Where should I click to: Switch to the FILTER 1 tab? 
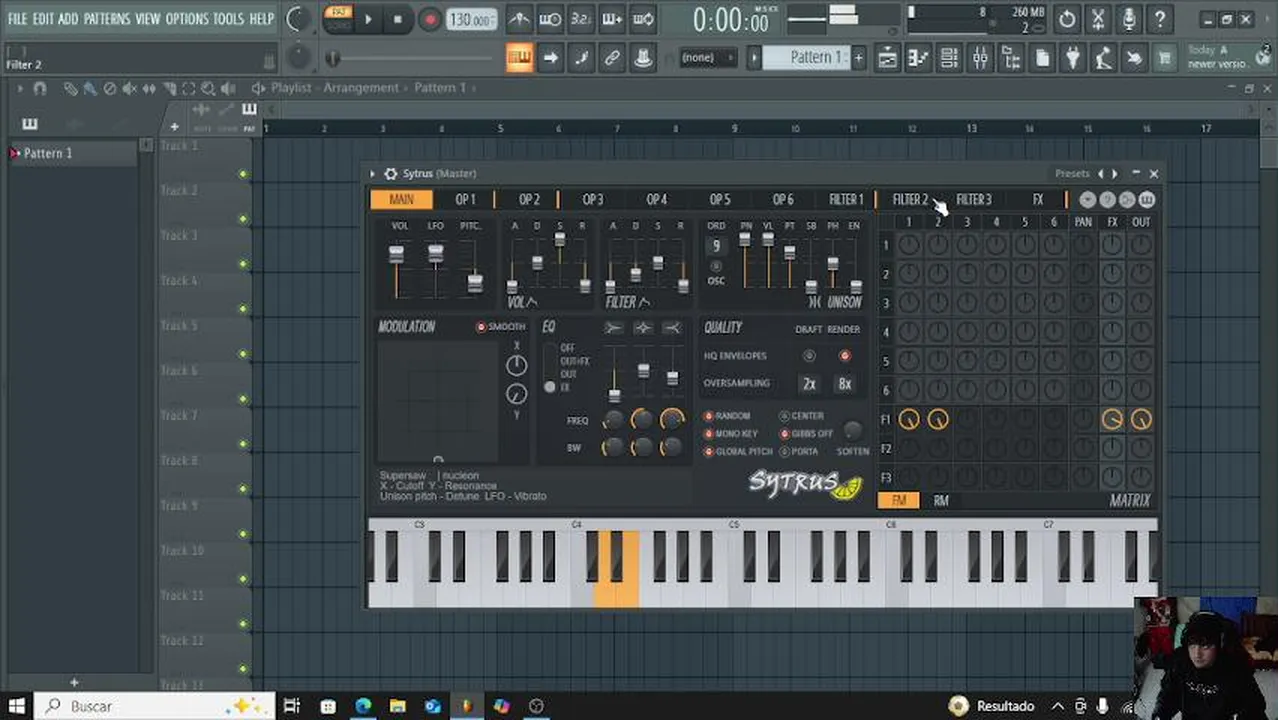[x=846, y=200]
